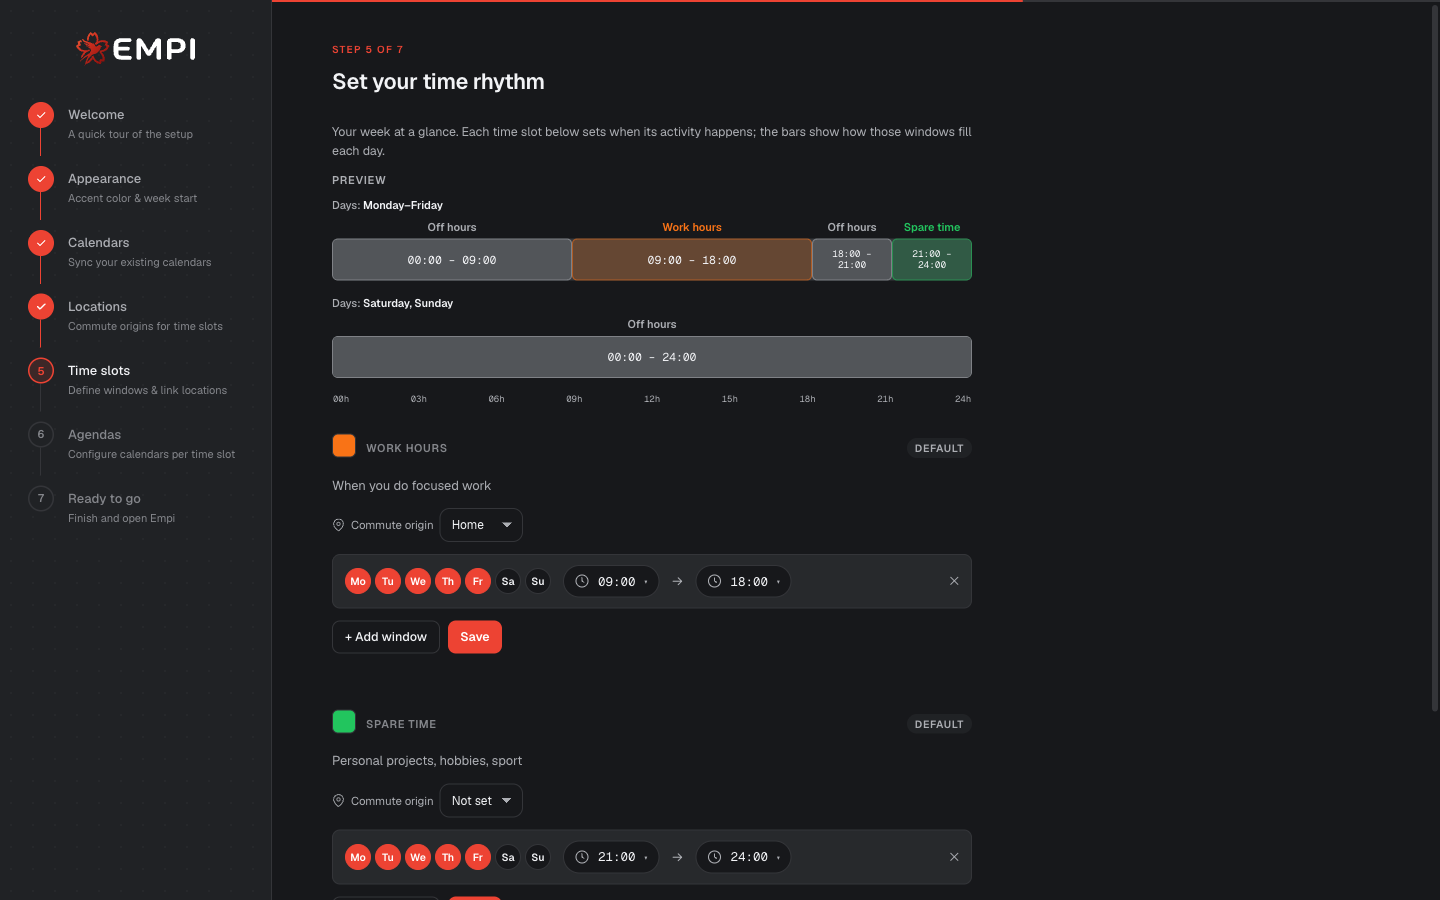
Task: Click the clock icon in the 21:00 field
Action: (582, 857)
